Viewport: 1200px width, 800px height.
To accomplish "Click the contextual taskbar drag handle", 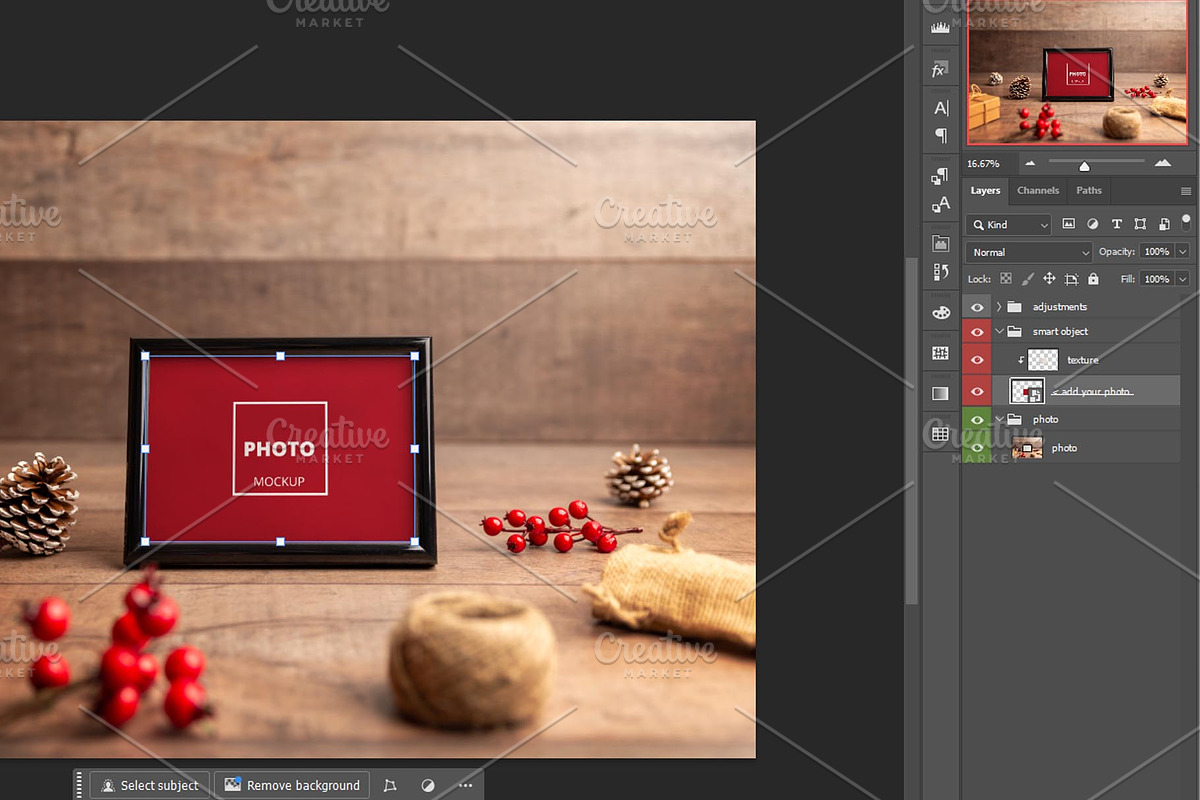I will click(x=79, y=785).
